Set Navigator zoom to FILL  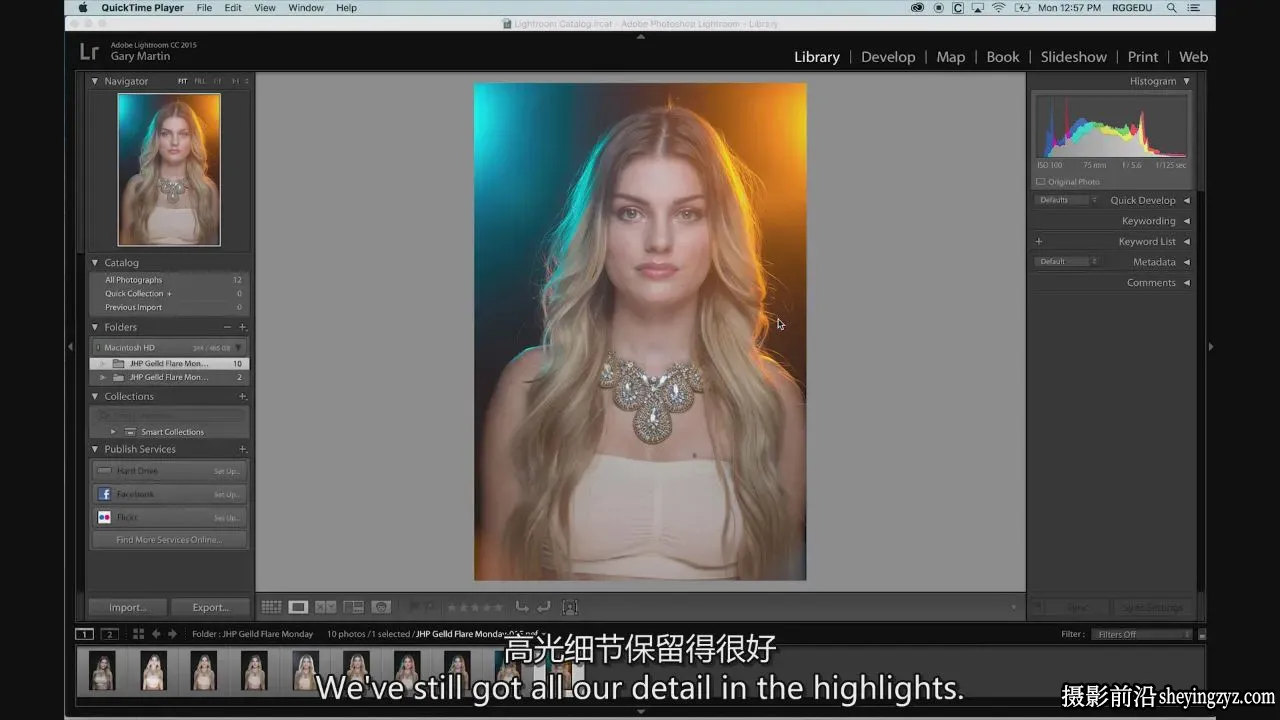point(200,81)
